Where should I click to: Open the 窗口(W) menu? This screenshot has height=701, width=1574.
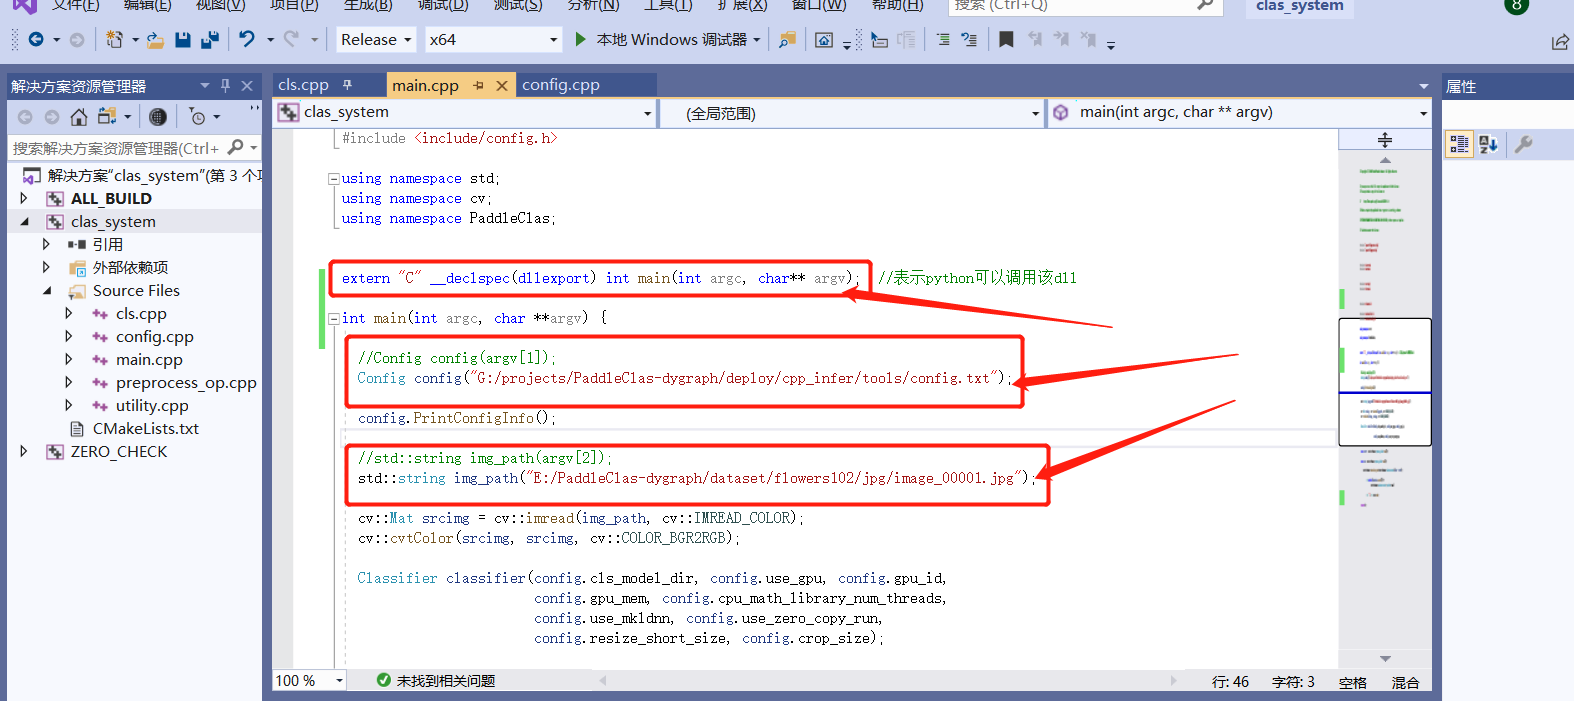point(819,5)
